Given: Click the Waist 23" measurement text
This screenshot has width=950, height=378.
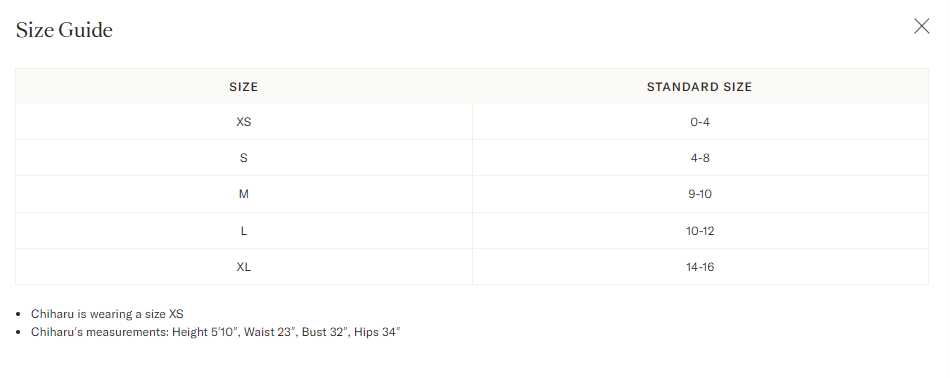Looking at the screenshot, I should pos(267,332).
